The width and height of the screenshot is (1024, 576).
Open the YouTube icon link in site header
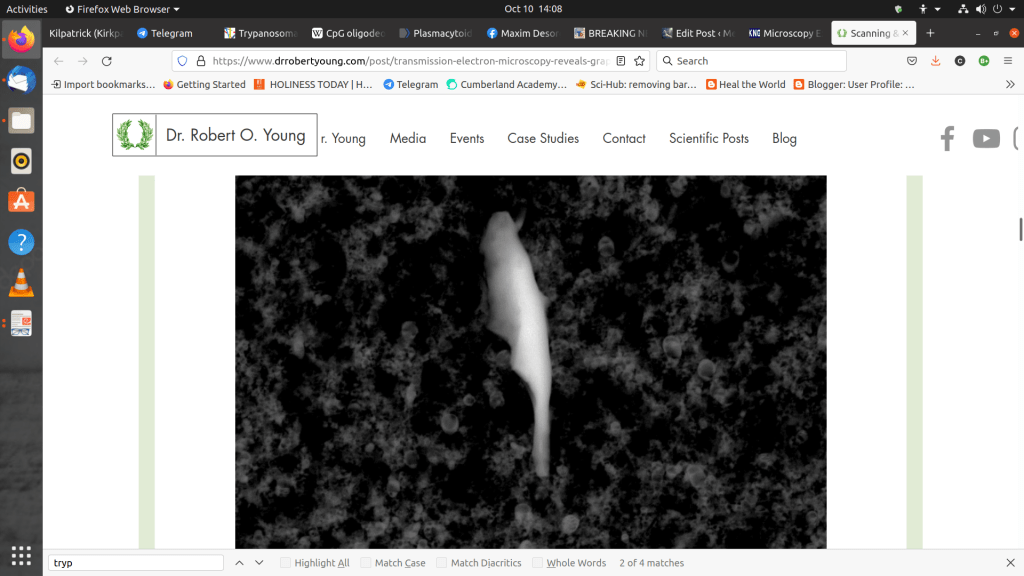pyautogui.click(x=986, y=139)
